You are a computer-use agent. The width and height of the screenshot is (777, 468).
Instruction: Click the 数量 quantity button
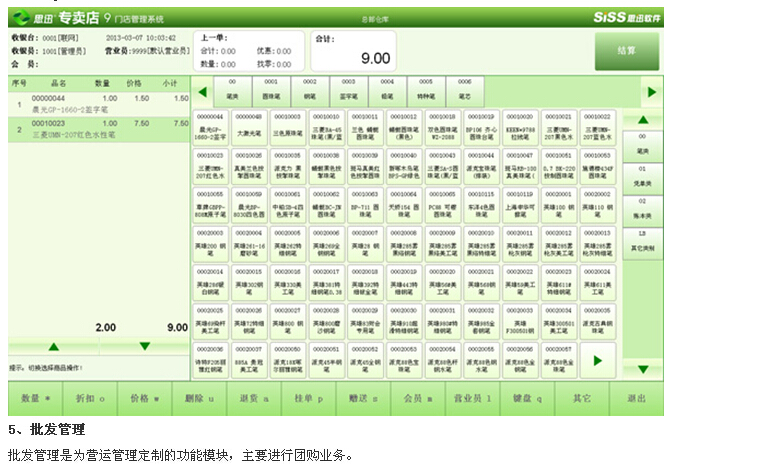(x=35, y=398)
